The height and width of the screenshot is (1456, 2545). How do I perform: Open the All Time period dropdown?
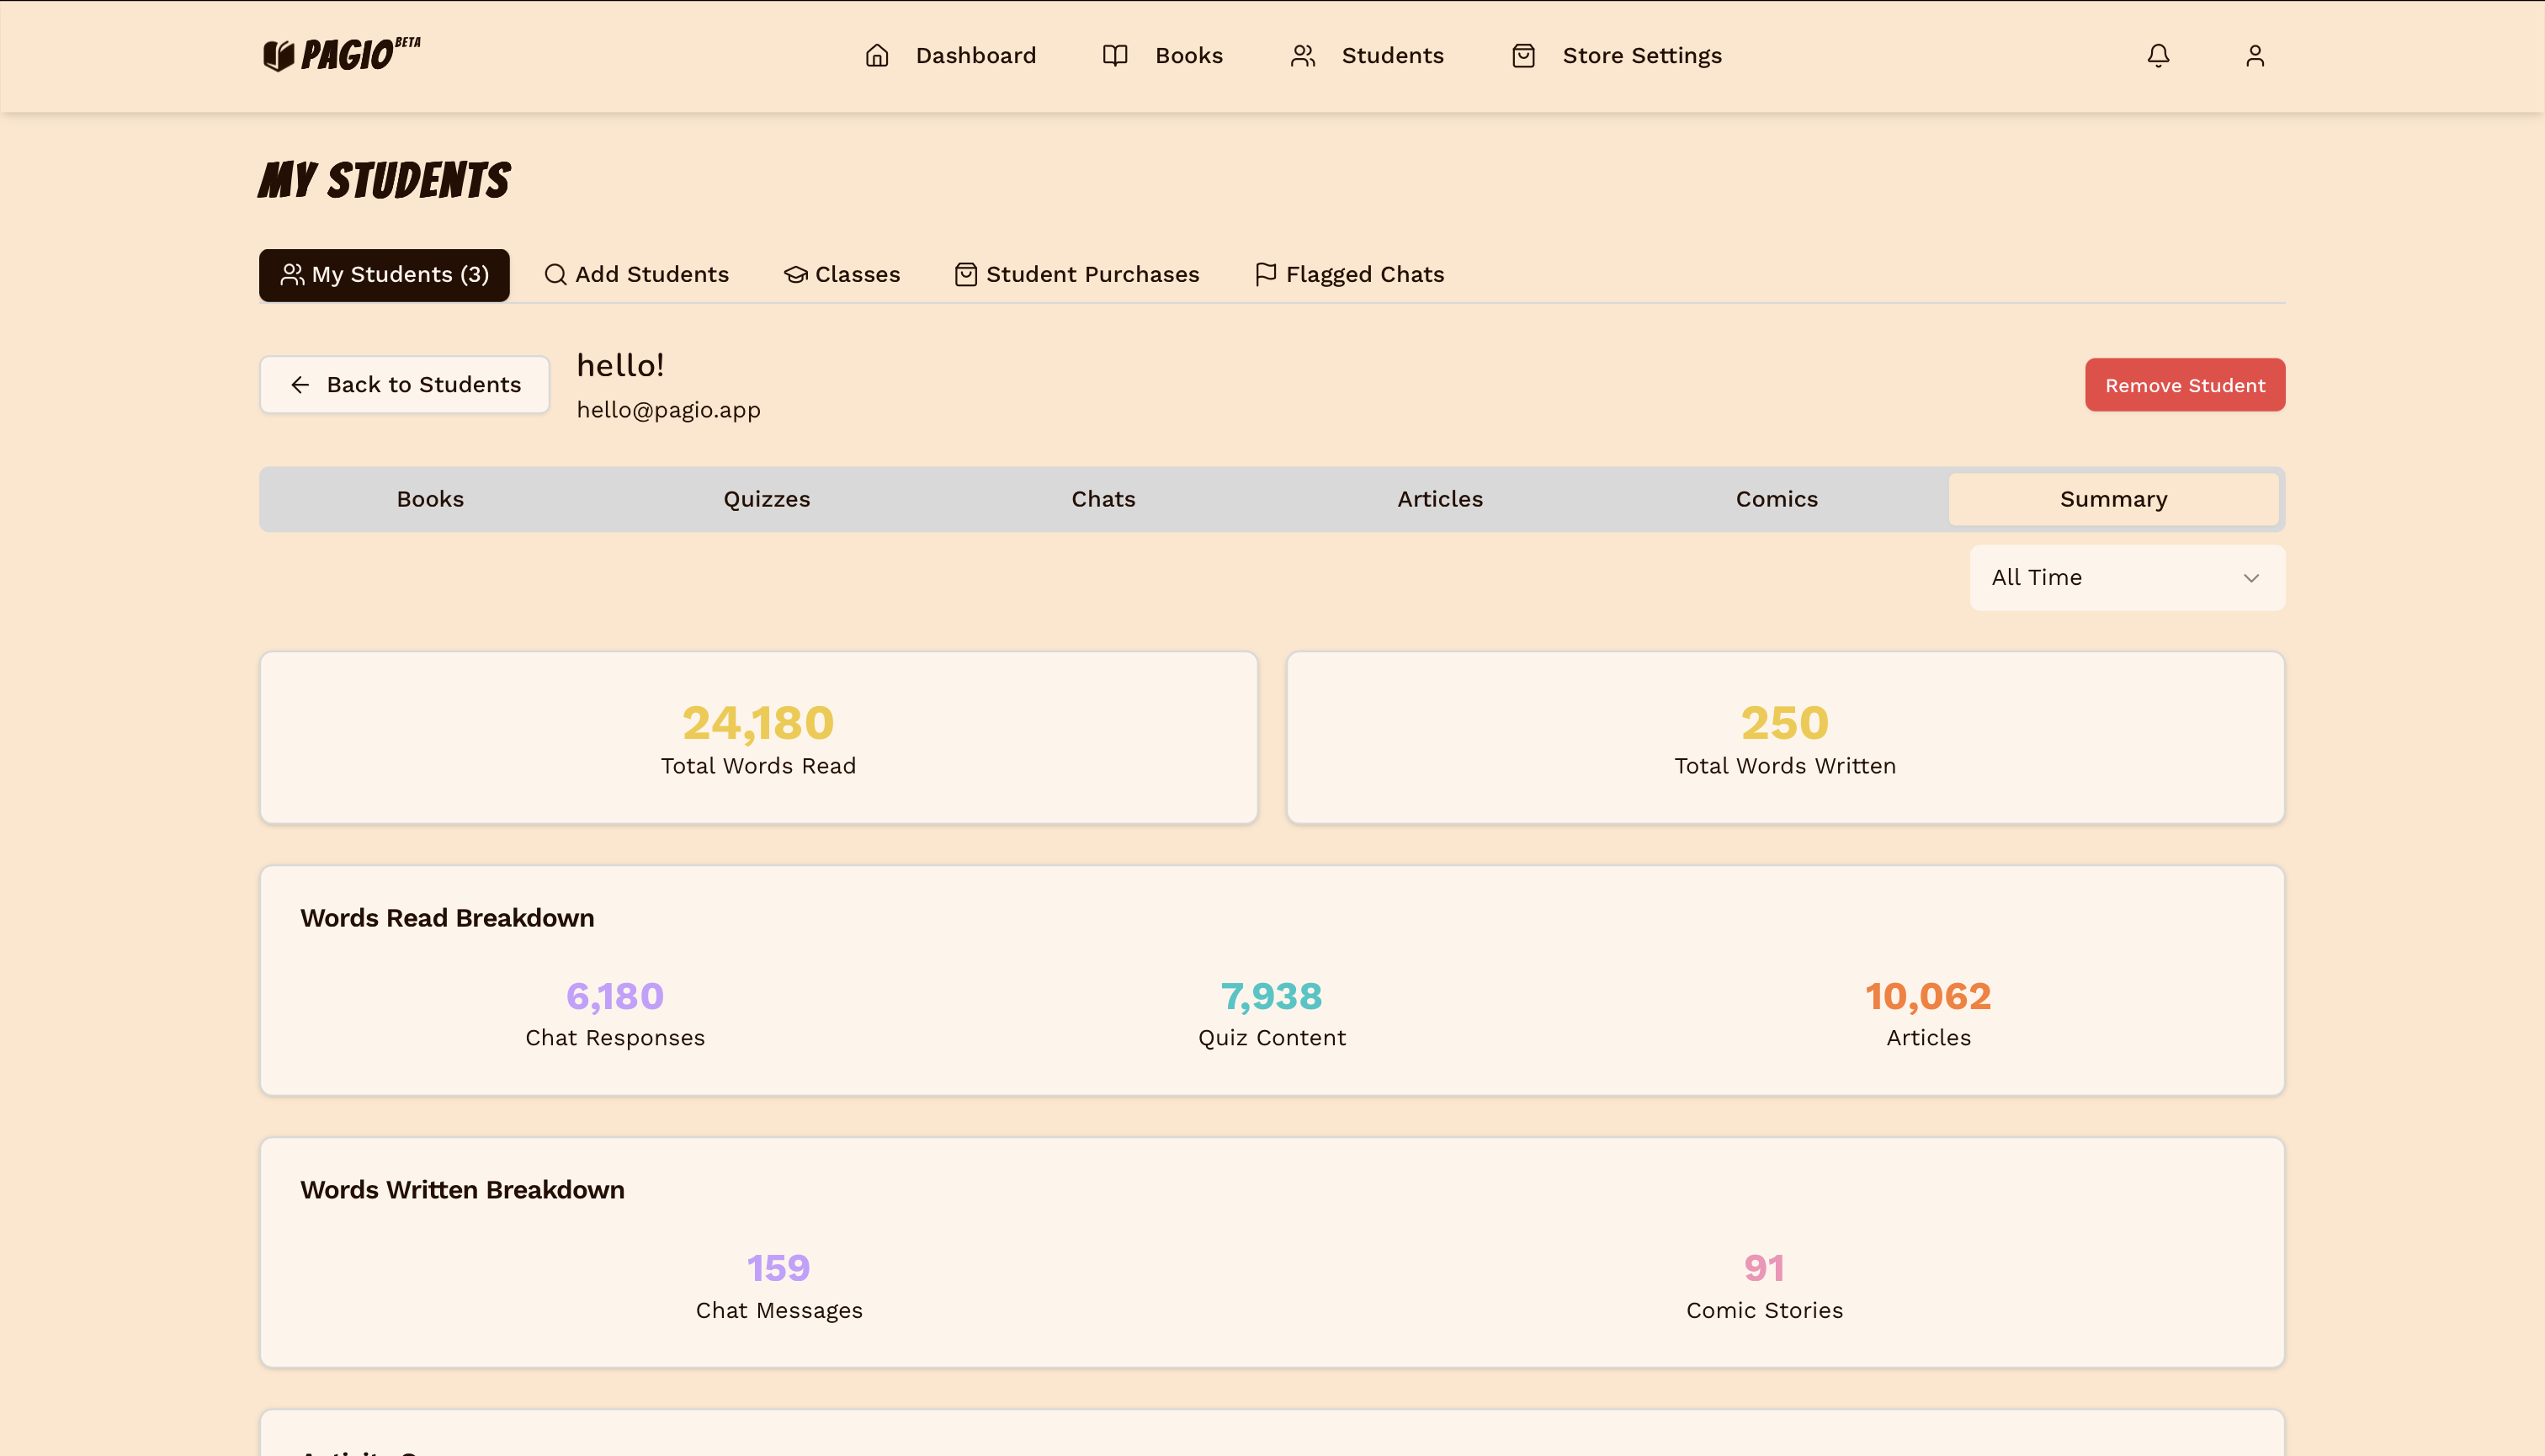tap(2127, 578)
